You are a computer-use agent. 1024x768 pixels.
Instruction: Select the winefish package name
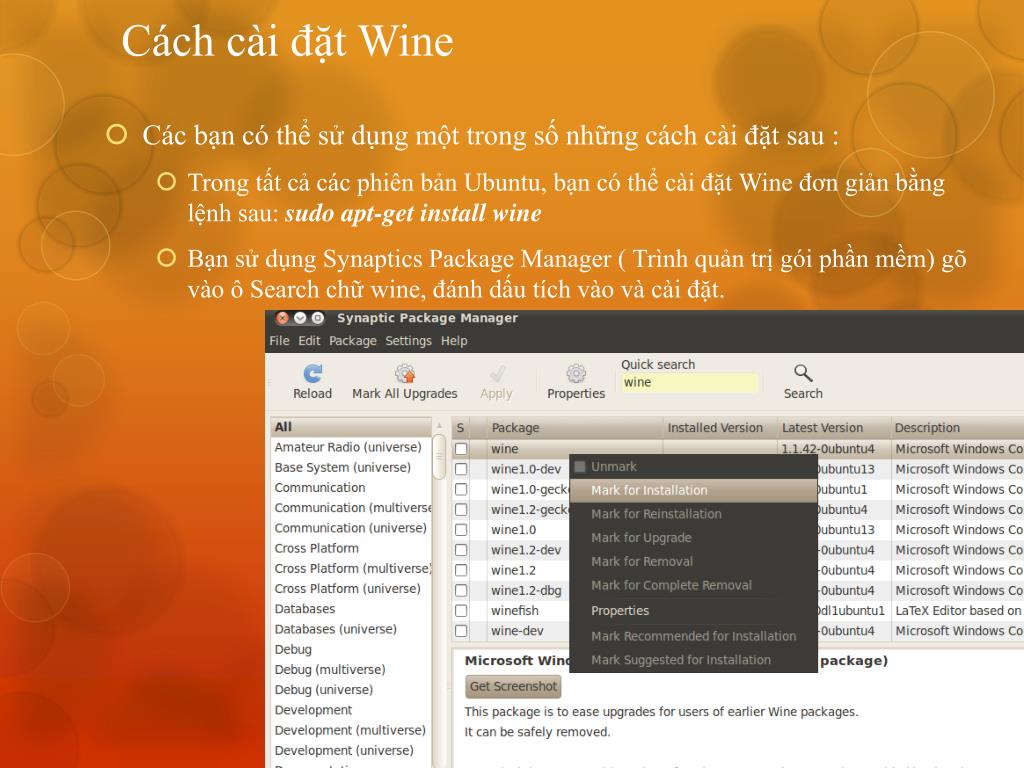coord(515,611)
